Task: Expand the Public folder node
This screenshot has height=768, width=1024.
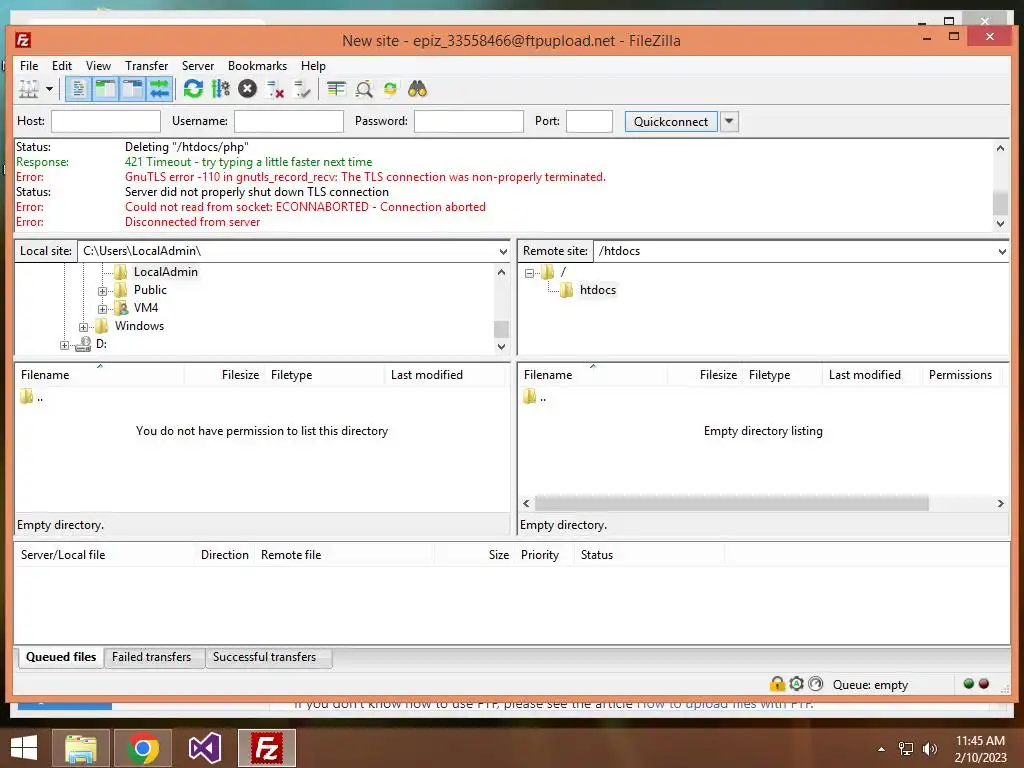Action: click(103, 291)
